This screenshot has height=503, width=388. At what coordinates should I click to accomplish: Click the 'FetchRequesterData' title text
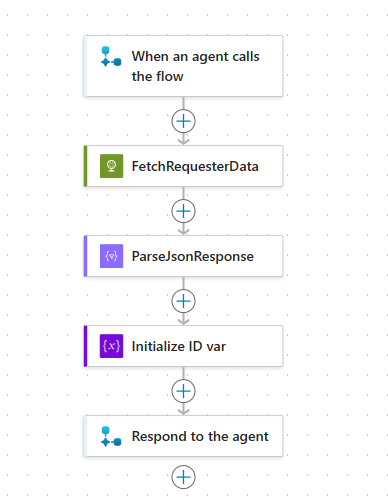pyautogui.click(x=195, y=166)
